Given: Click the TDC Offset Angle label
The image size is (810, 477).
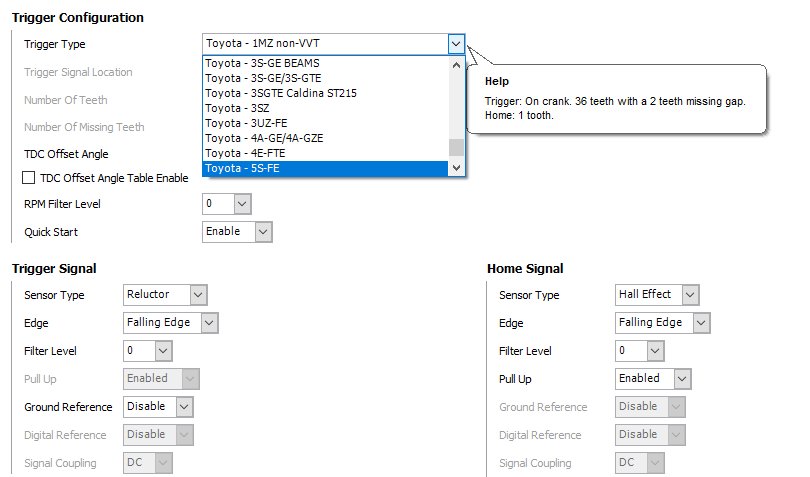Looking at the screenshot, I should 66,154.
